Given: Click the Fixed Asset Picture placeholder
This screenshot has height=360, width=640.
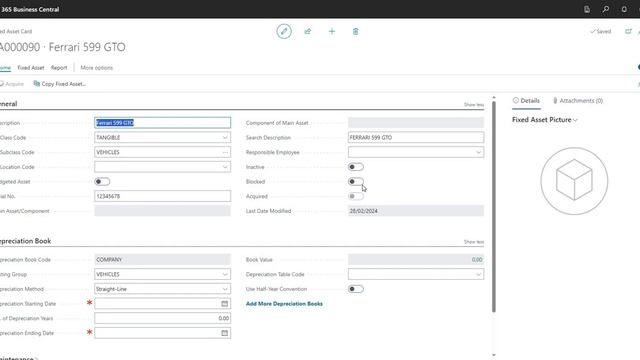Looking at the screenshot, I should point(574,181).
